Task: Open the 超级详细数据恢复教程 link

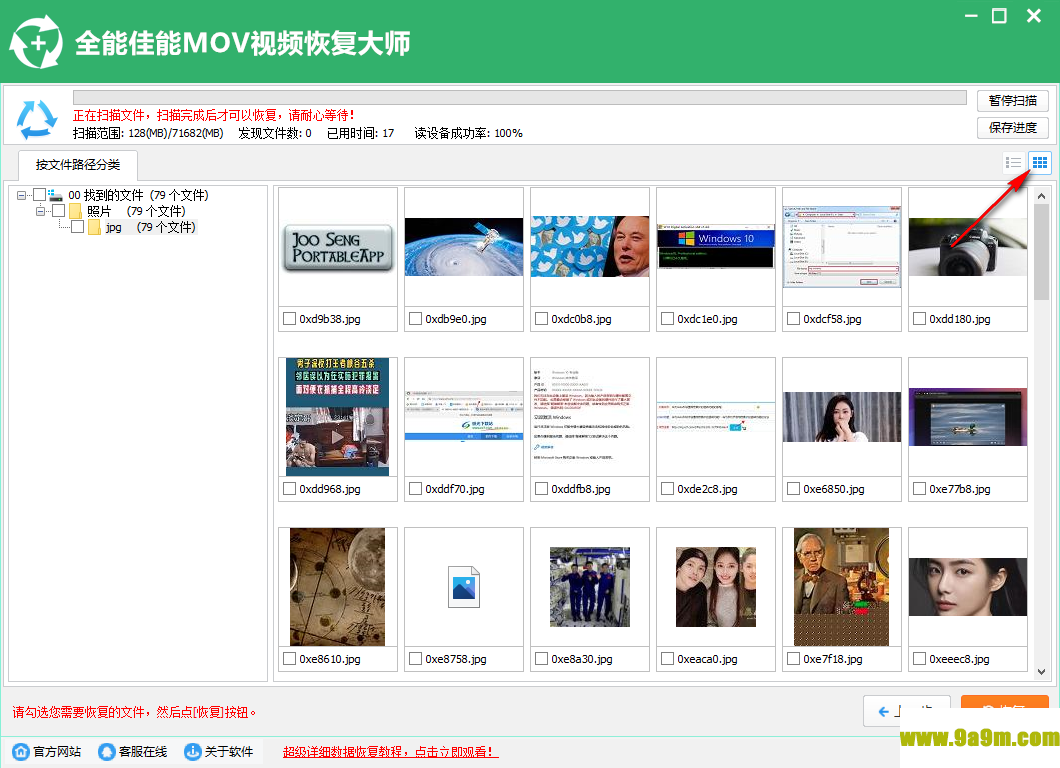Action: point(390,752)
